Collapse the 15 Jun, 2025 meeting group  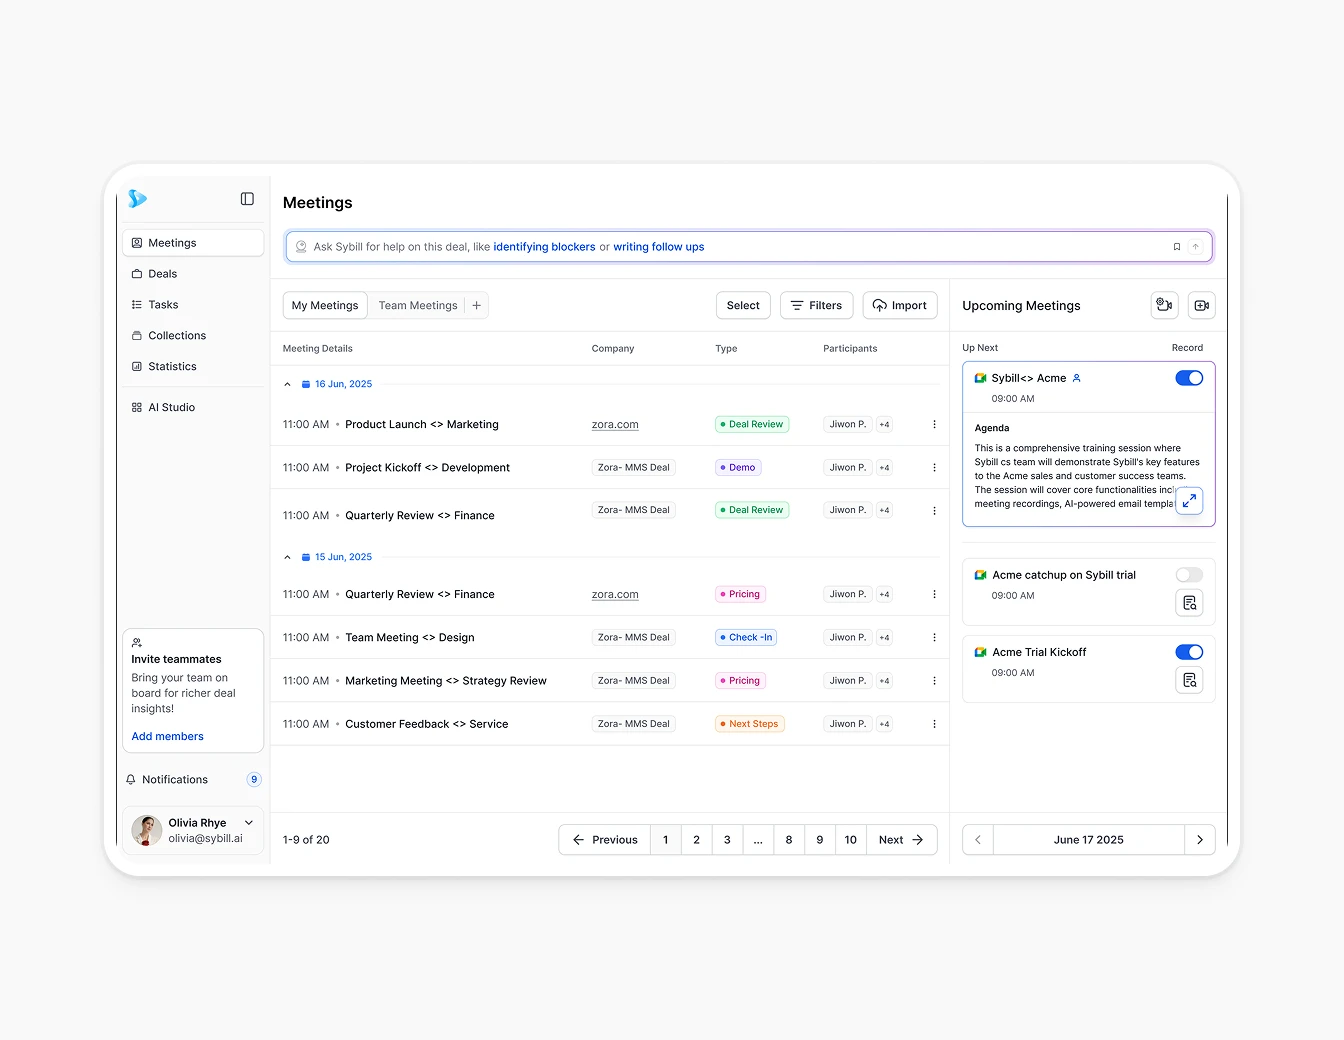pos(288,557)
